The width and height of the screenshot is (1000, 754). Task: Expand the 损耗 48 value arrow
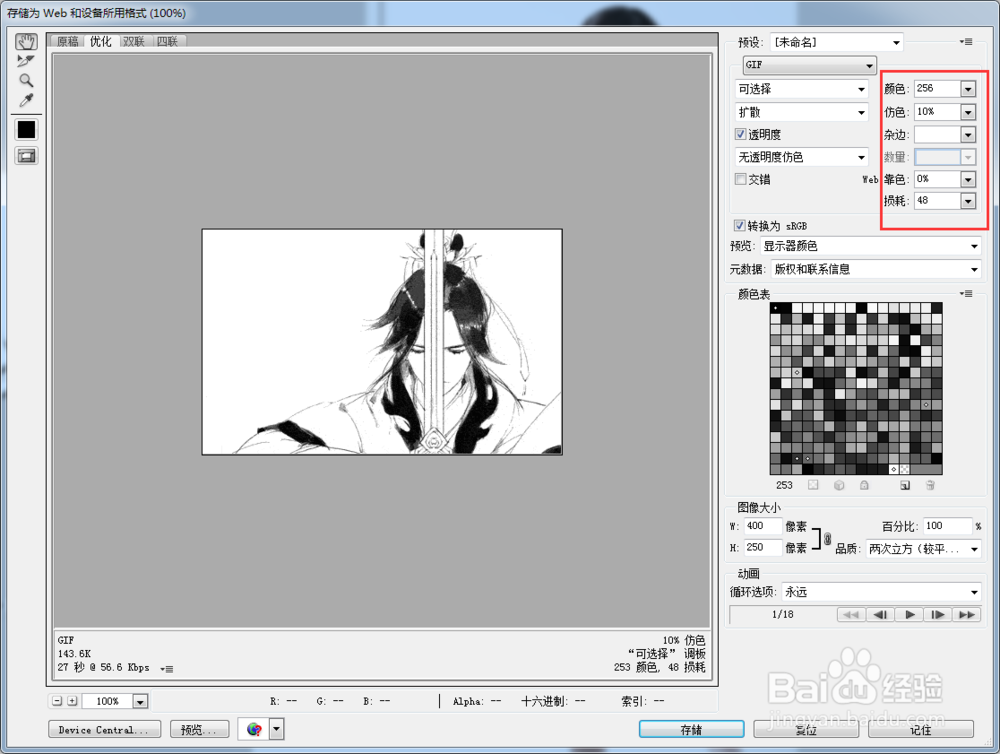tap(968, 202)
